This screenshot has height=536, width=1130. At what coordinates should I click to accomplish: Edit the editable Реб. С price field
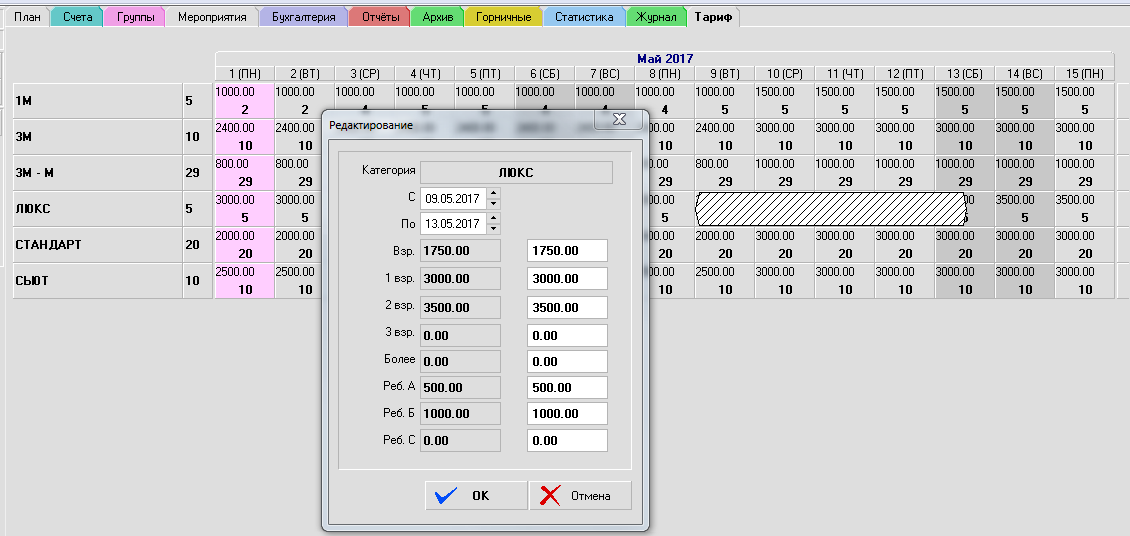[x=567, y=440]
